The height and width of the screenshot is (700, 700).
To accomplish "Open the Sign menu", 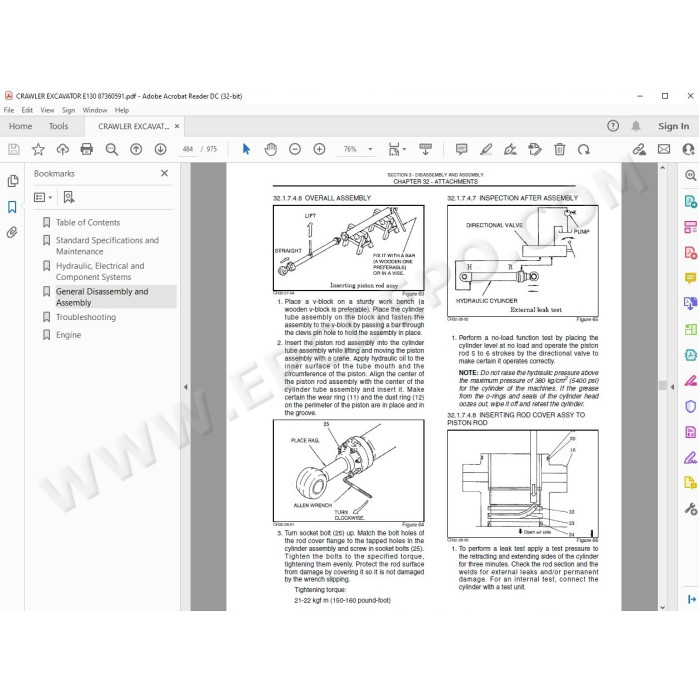I will pyautogui.click(x=68, y=110).
